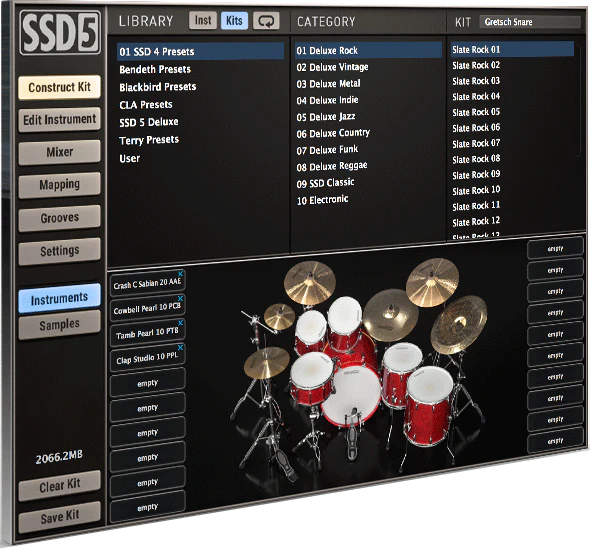Select 08 Deluxe Reggae category
Image resolution: width=590 pixels, height=549 pixels.
click(332, 166)
